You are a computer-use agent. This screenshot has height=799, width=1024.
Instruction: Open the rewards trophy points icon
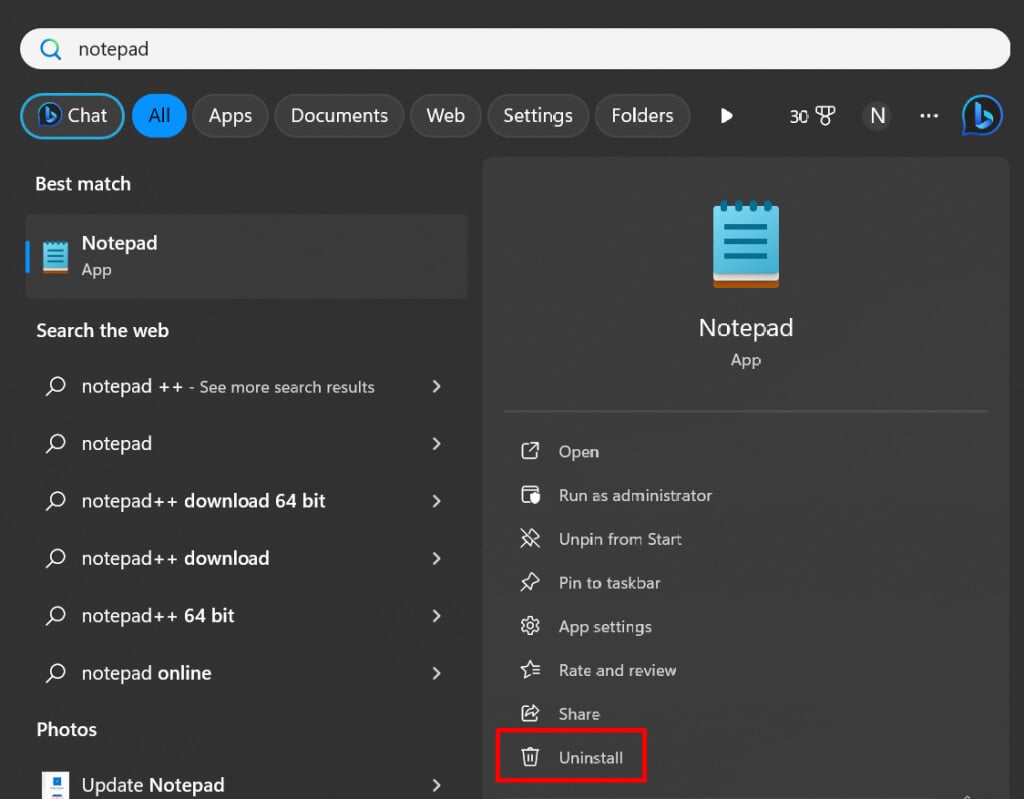(x=812, y=116)
